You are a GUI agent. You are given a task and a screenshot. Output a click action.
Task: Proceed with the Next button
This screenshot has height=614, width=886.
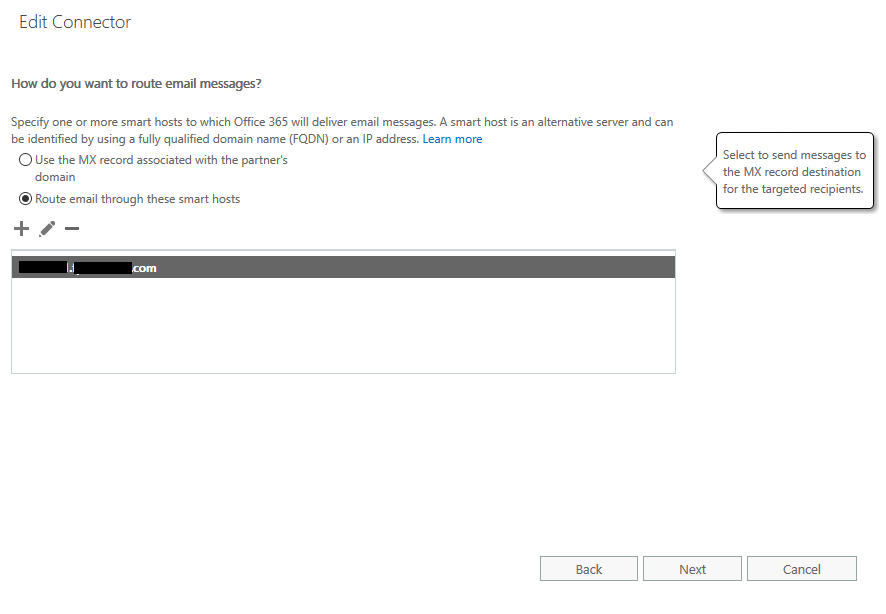coord(692,569)
